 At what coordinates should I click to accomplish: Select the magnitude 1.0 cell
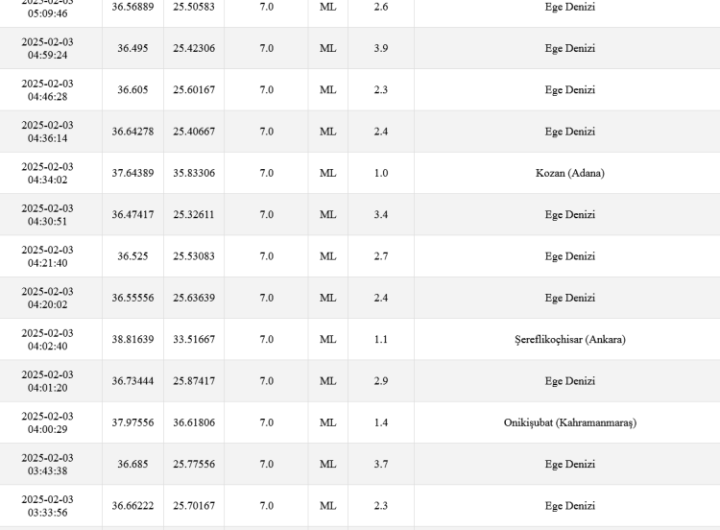click(381, 173)
